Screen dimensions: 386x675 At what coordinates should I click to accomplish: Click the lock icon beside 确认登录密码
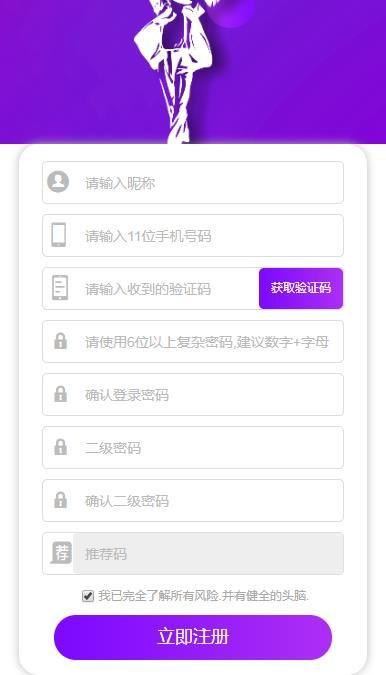60,394
